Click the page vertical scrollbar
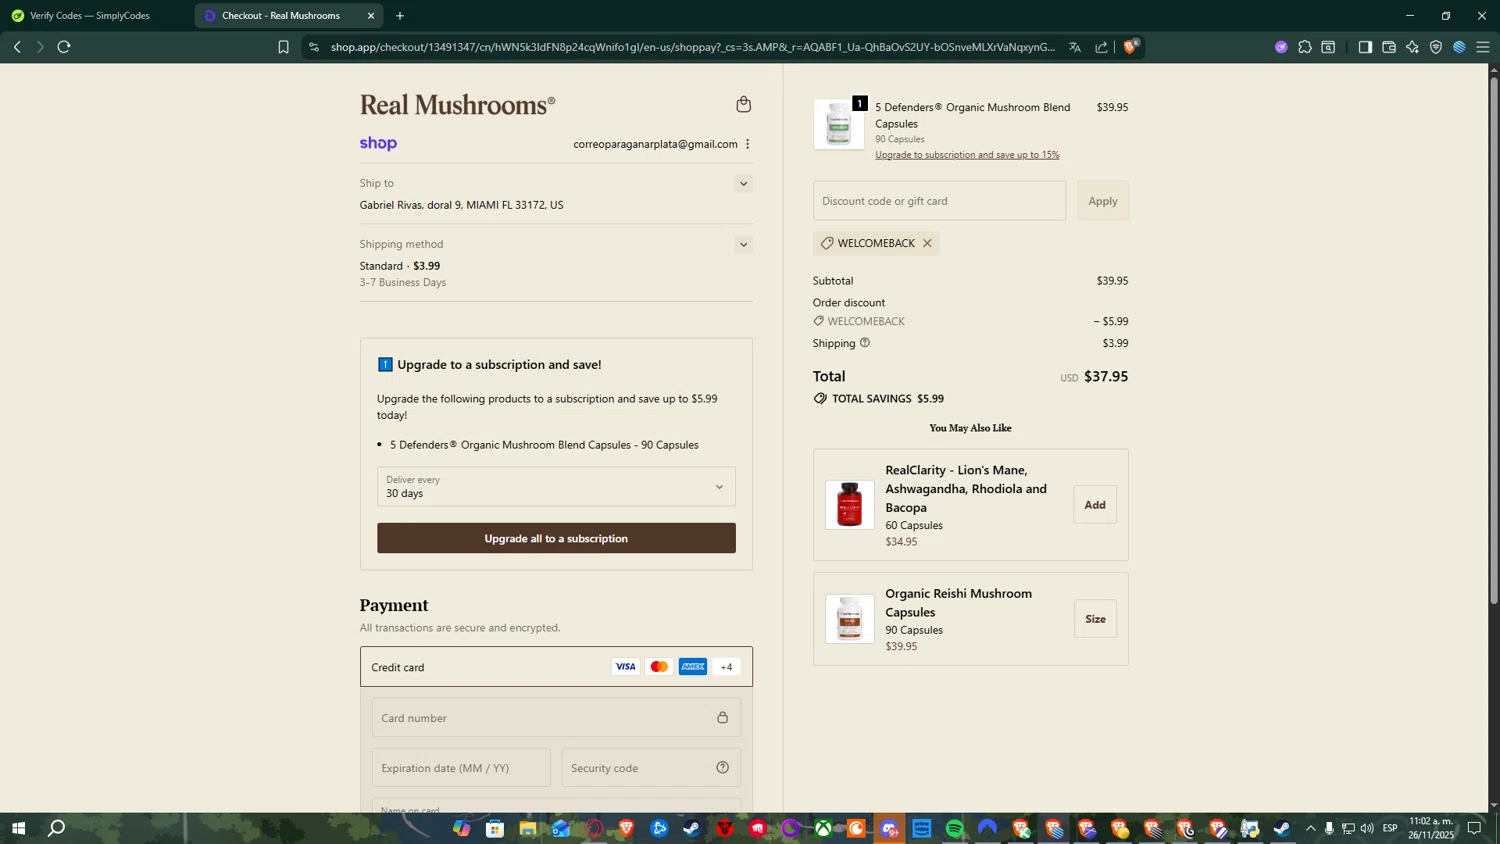Screen dimensions: 1500x844 coord(1494,340)
